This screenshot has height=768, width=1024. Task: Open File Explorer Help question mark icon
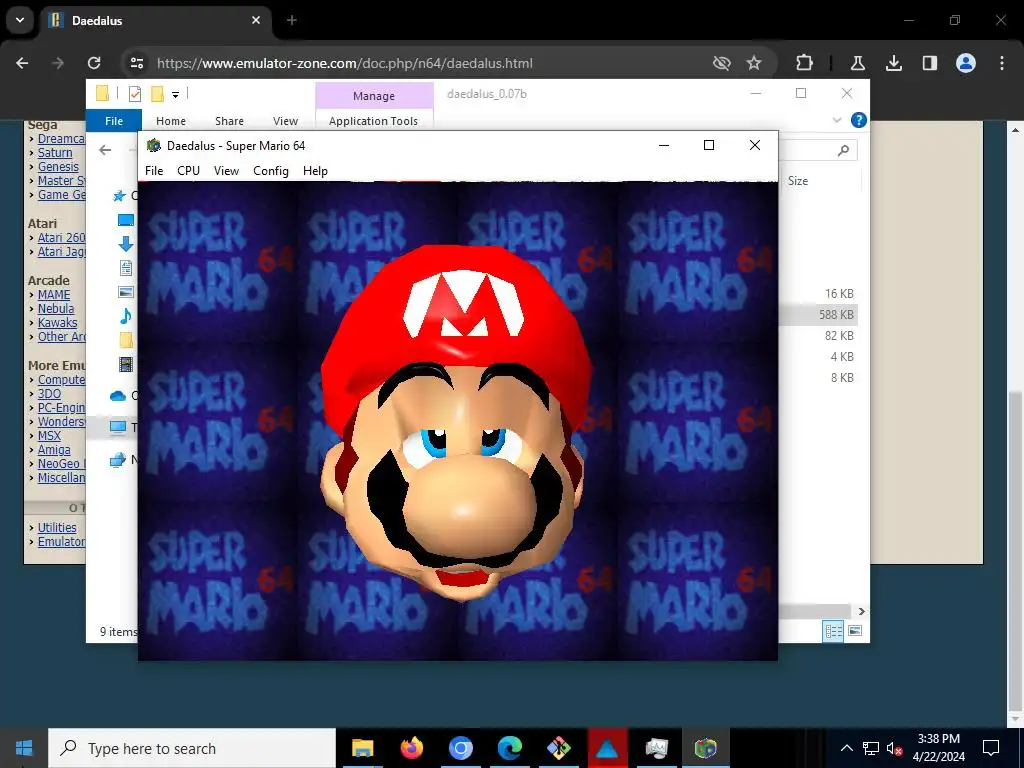859,120
